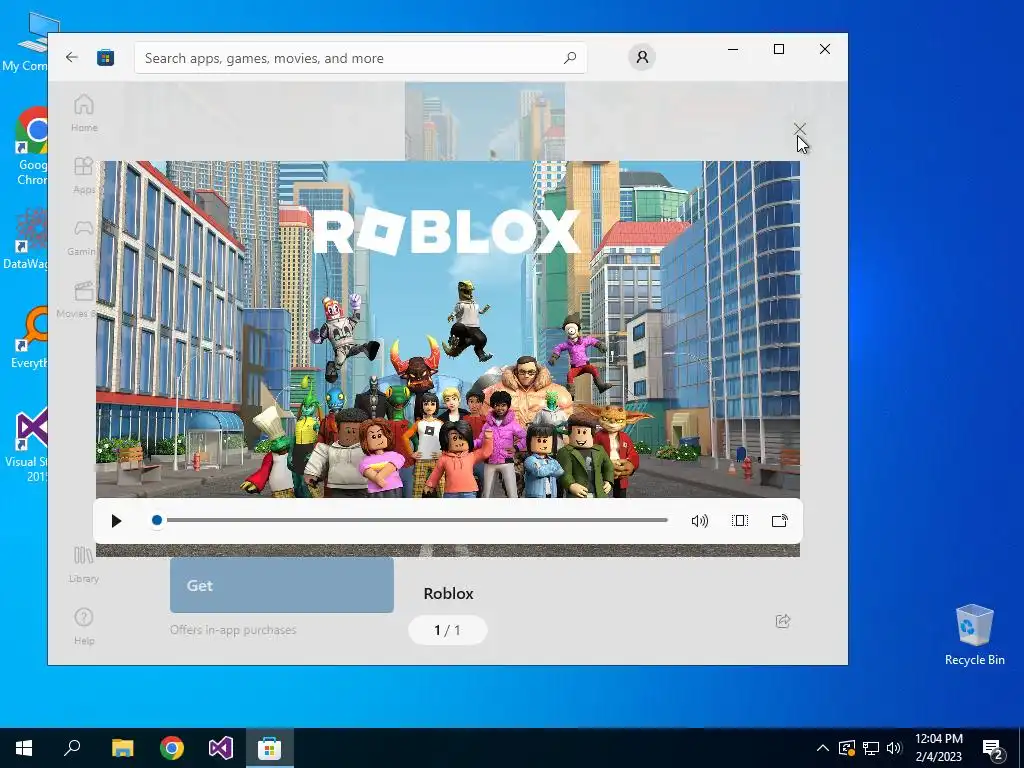Open Visual Studio from the taskbar
The image size is (1024, 768).
221,748
